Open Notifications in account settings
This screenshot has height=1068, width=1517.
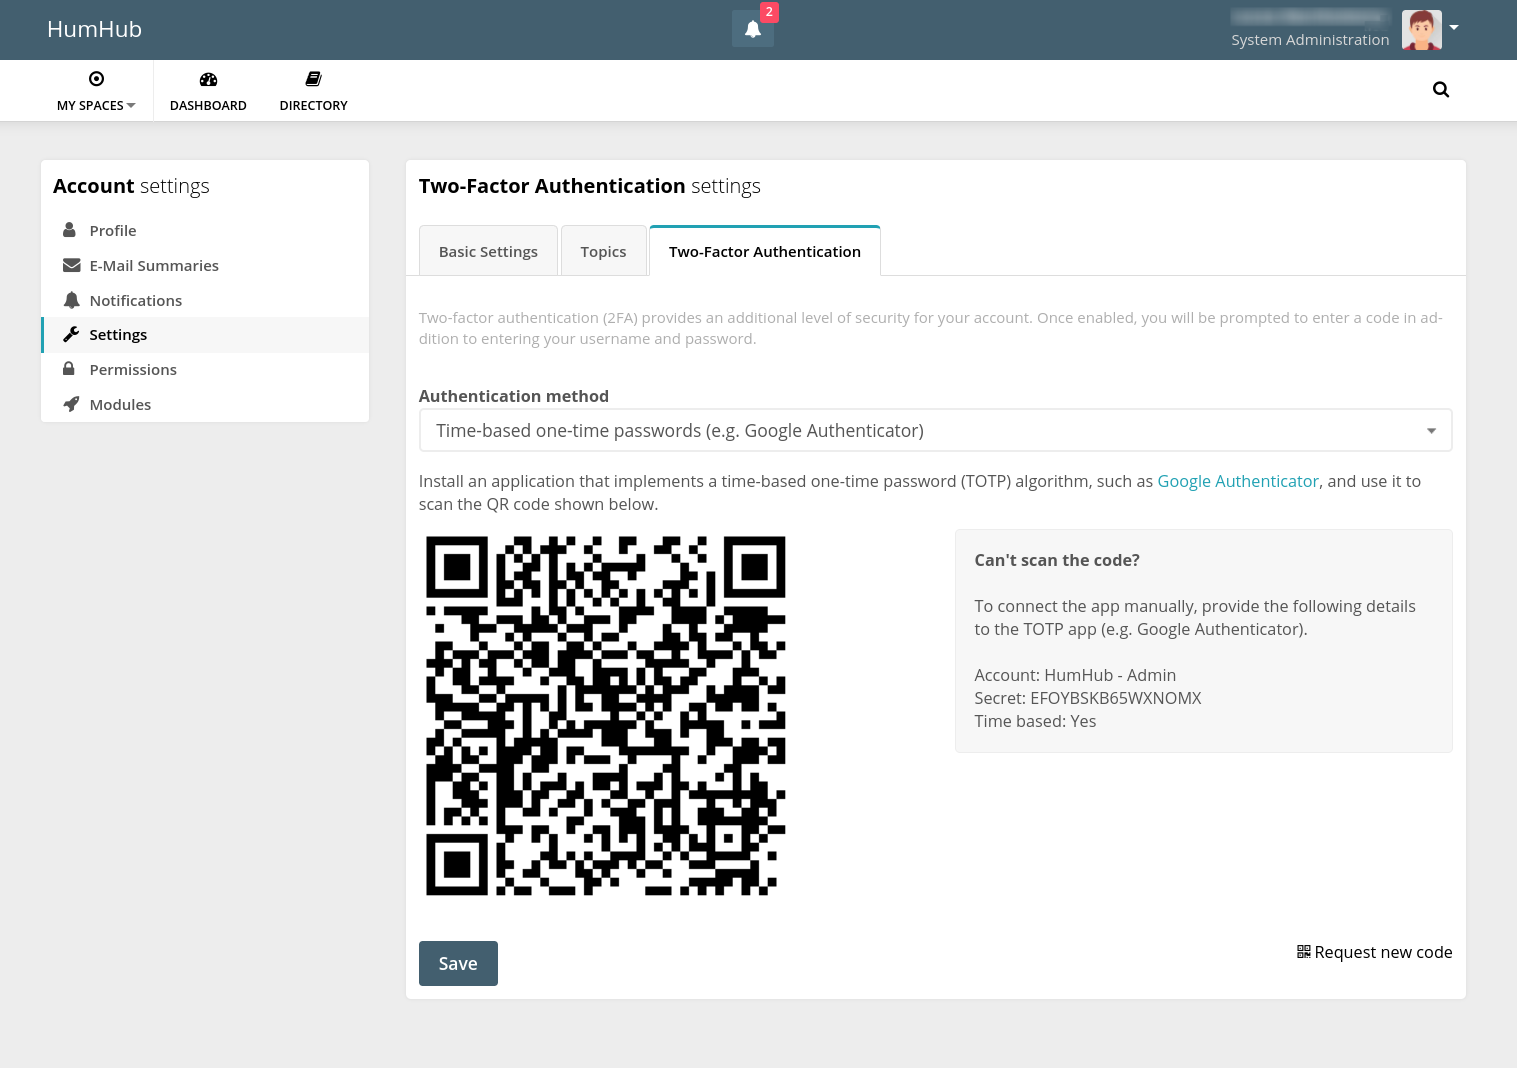coord(205,300)
